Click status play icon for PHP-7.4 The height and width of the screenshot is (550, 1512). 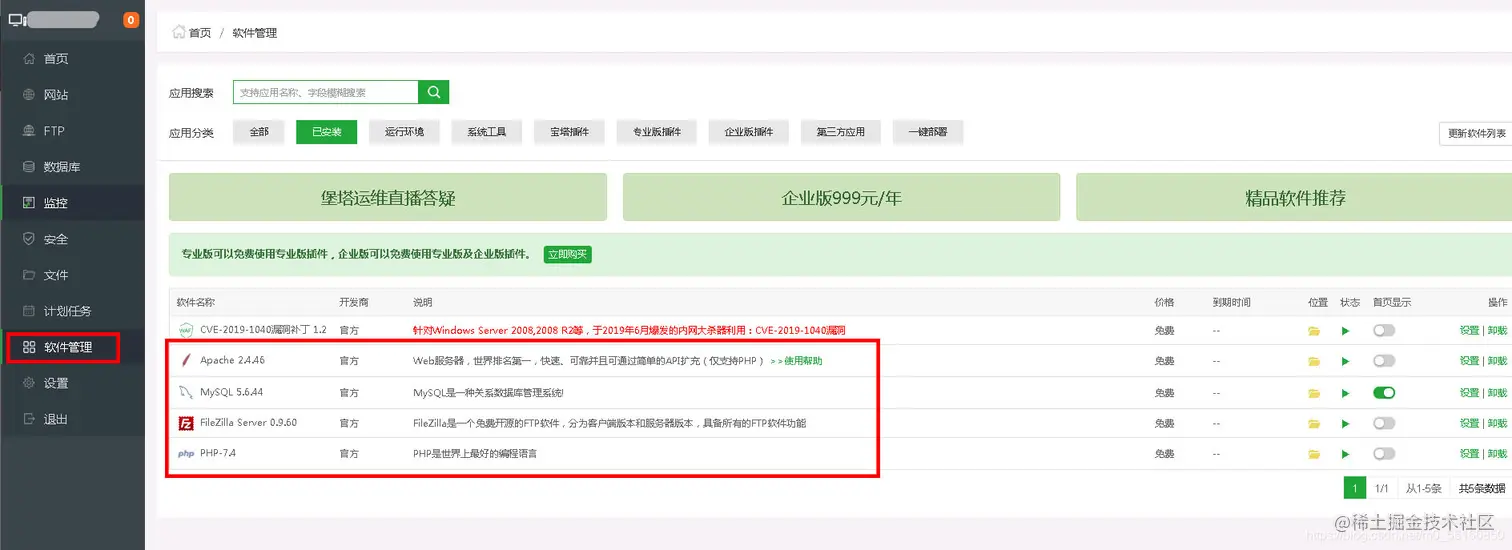point(1346,454)
